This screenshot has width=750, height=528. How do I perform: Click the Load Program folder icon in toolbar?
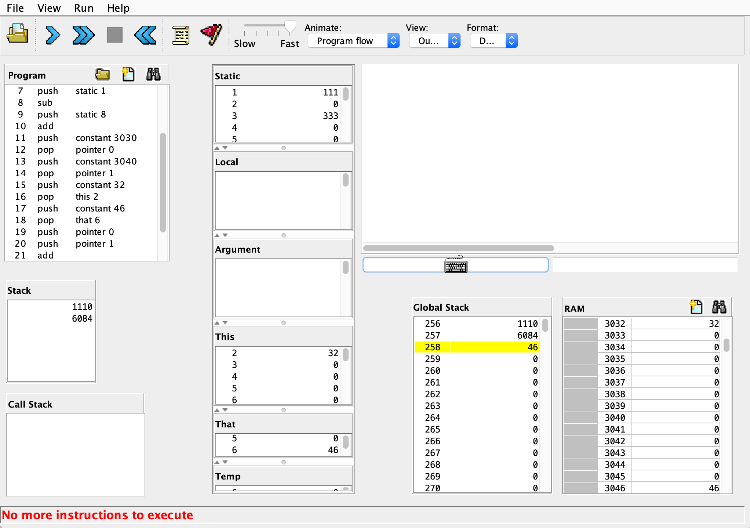point(17,34)
